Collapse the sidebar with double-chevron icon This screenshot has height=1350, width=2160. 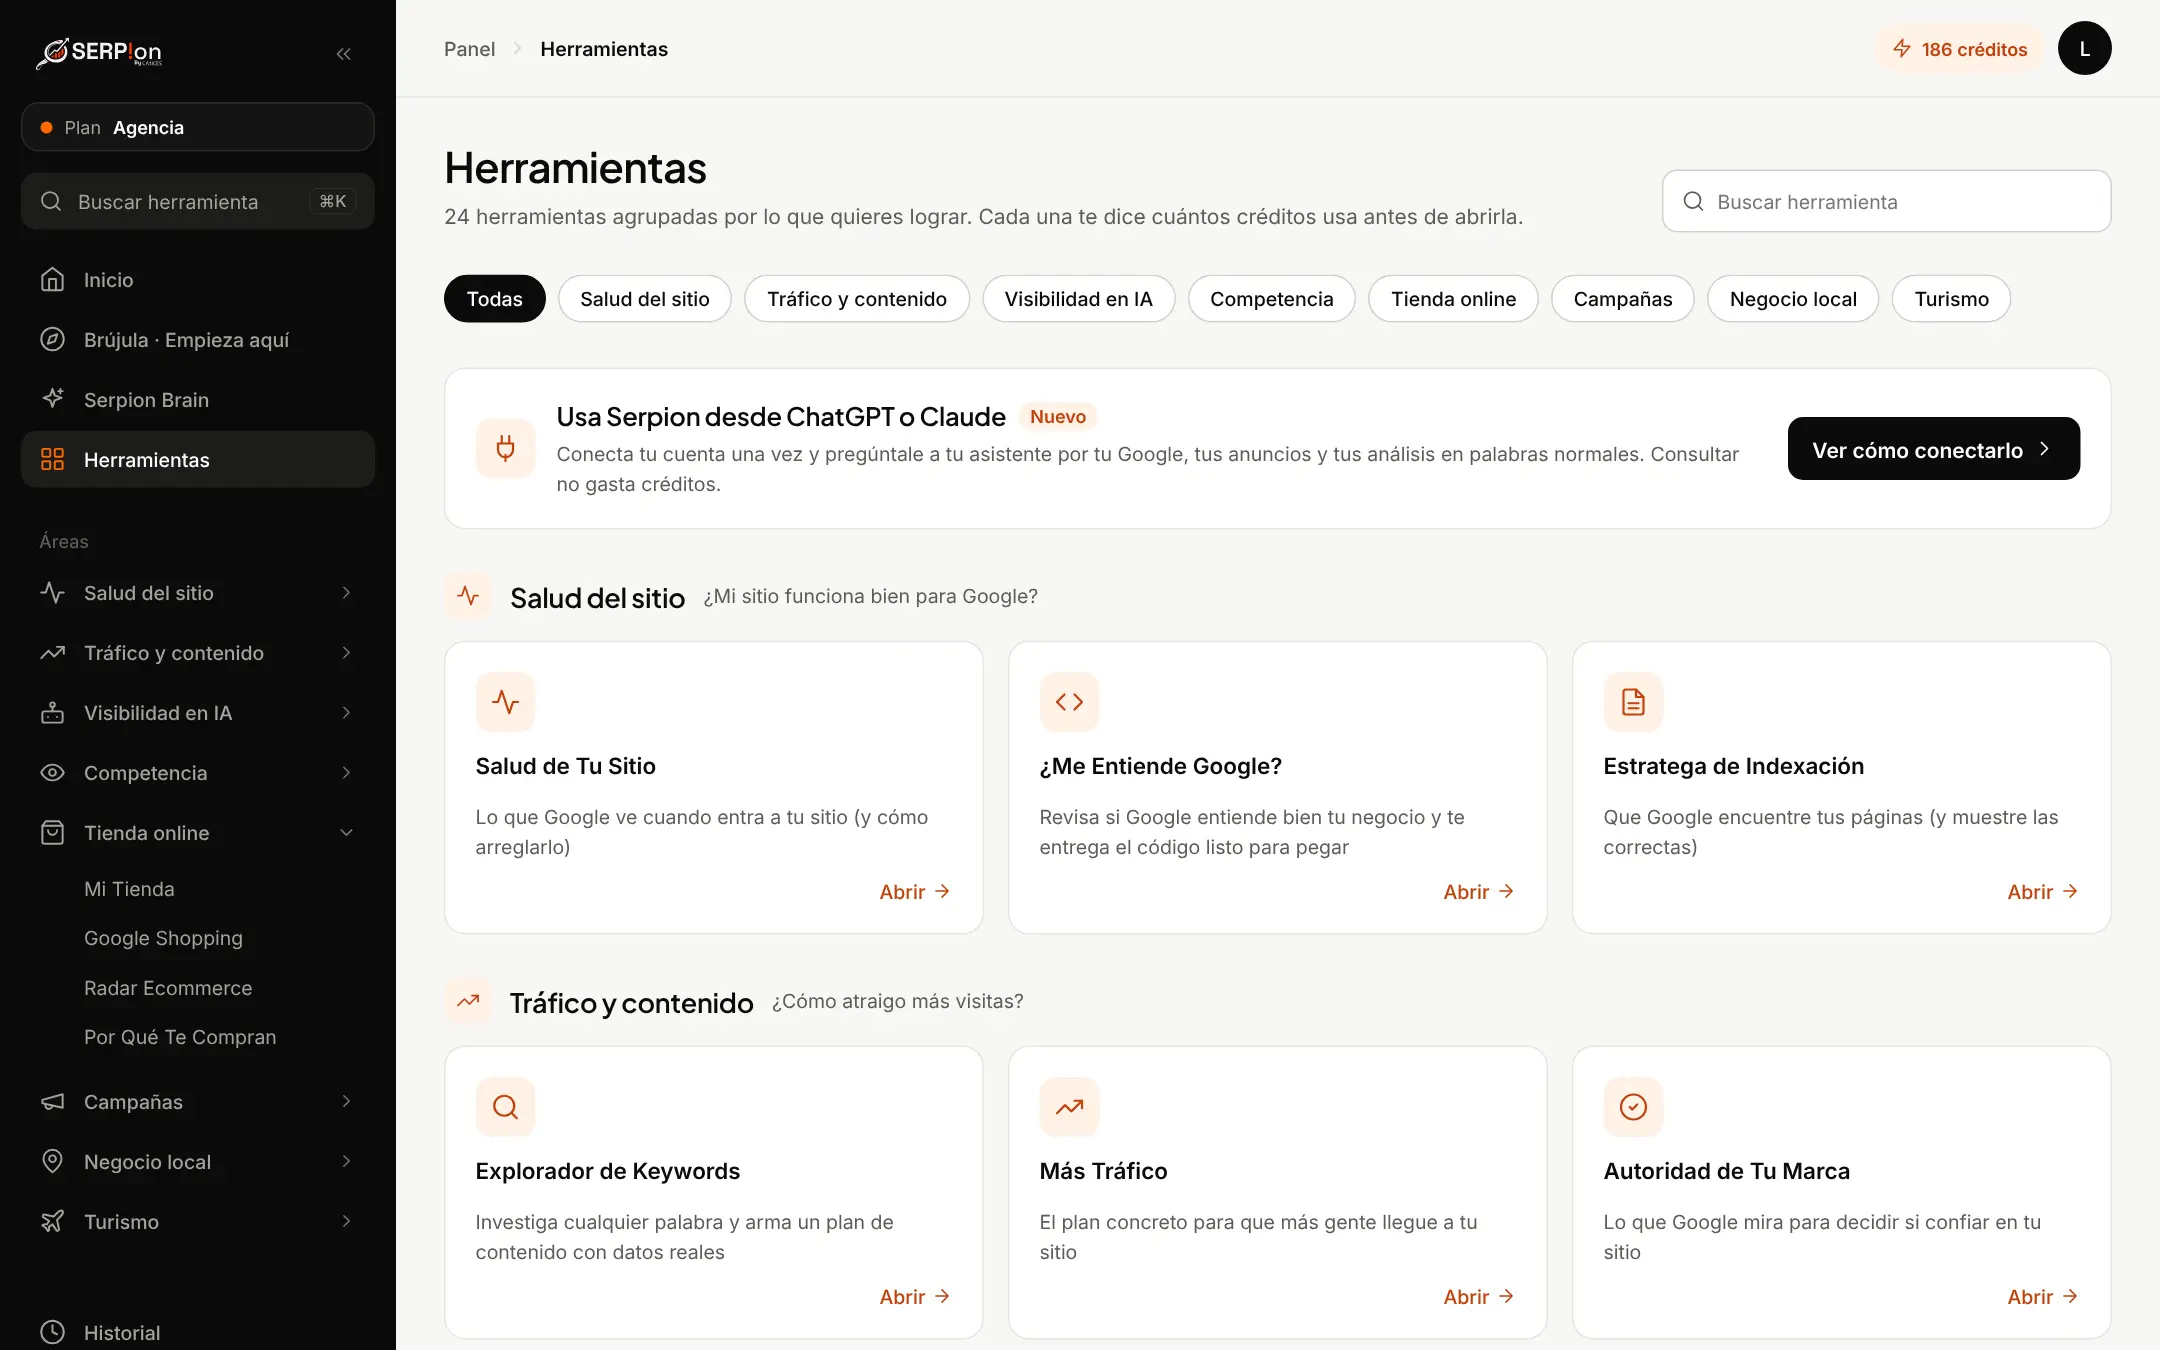tap(343, 54)
